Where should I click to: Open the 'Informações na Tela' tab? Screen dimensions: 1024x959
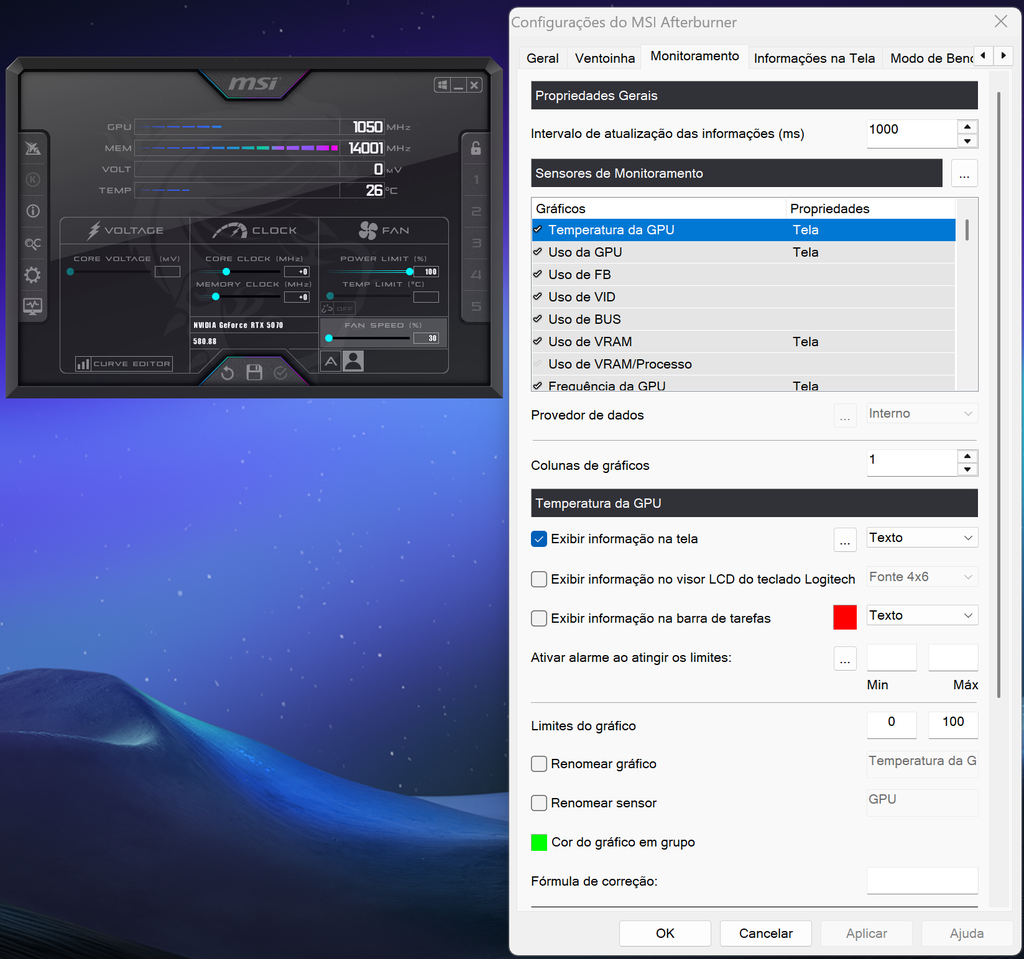[x=814, y=58]
